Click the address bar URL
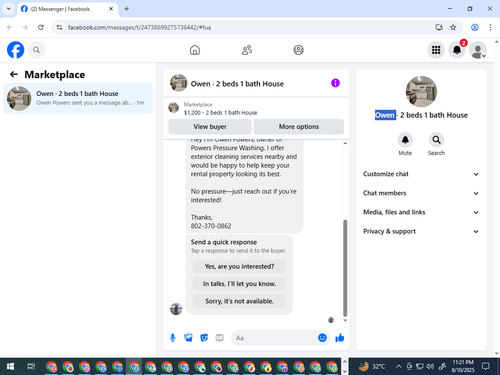Screen dimensions: 500x375 click(139, 27)
